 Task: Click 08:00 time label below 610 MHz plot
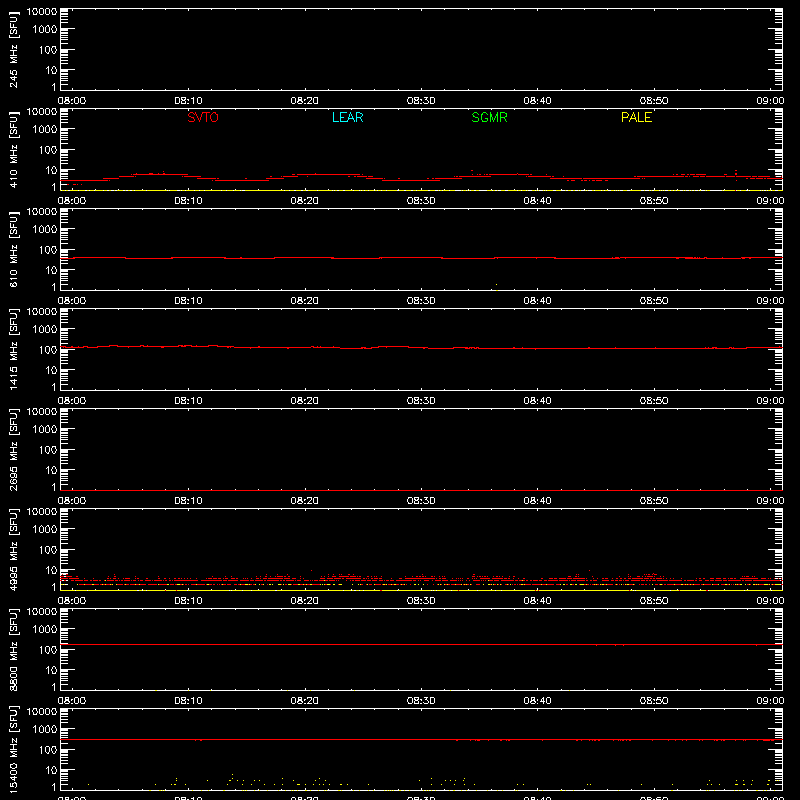click(72, 301)
